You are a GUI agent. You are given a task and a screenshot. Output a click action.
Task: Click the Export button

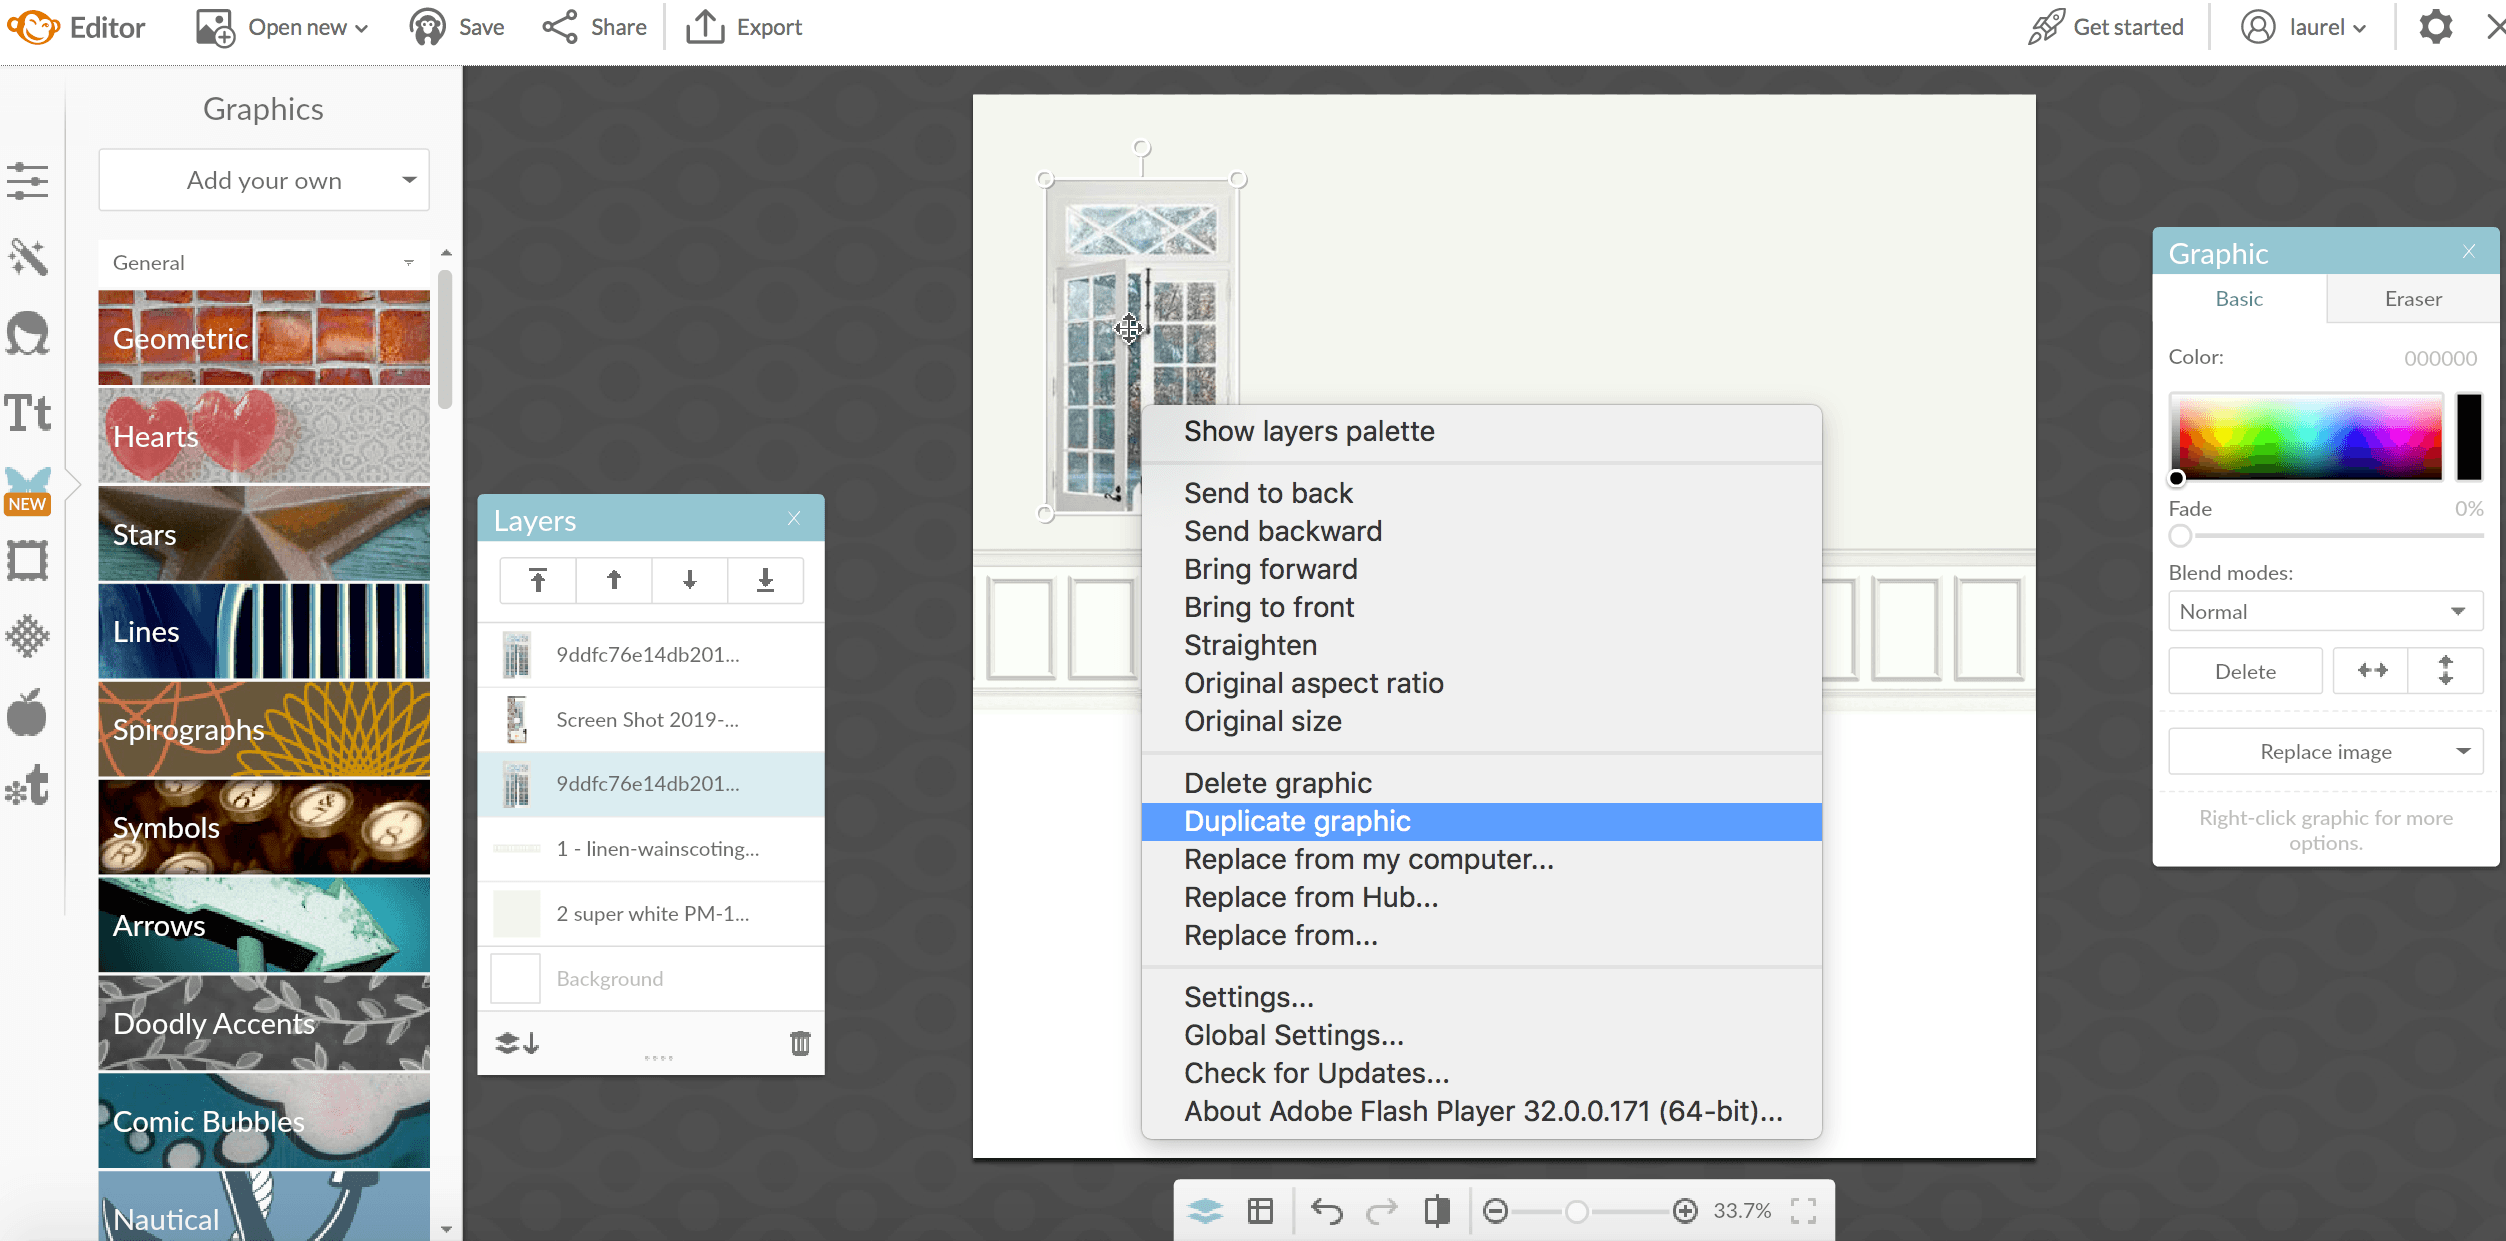click(745, 27)
